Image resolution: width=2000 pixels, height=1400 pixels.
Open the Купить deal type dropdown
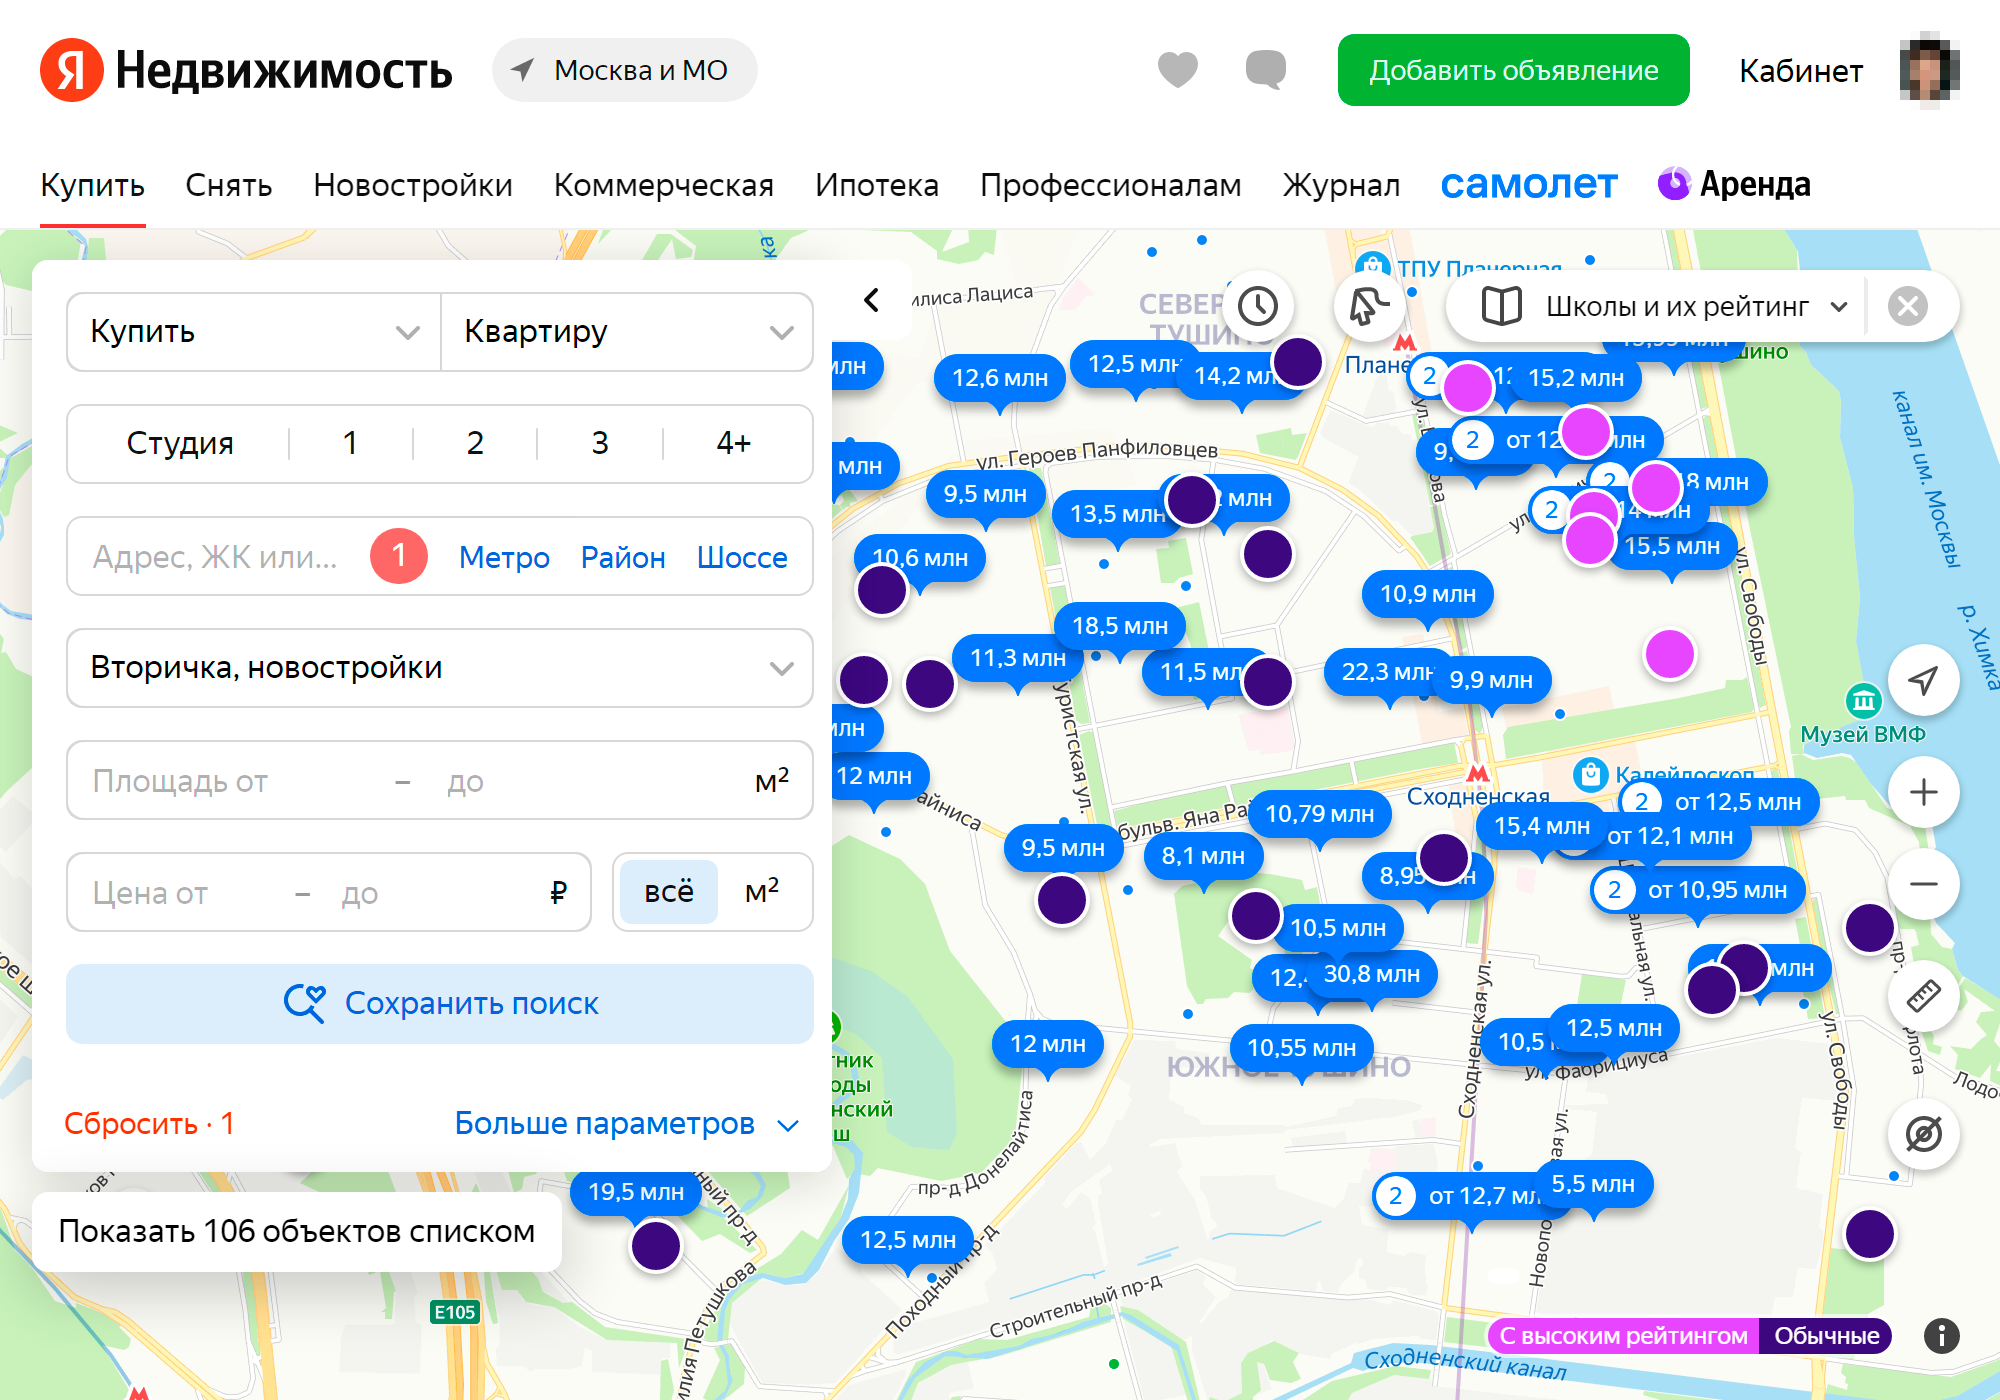(x=254, y=332)
